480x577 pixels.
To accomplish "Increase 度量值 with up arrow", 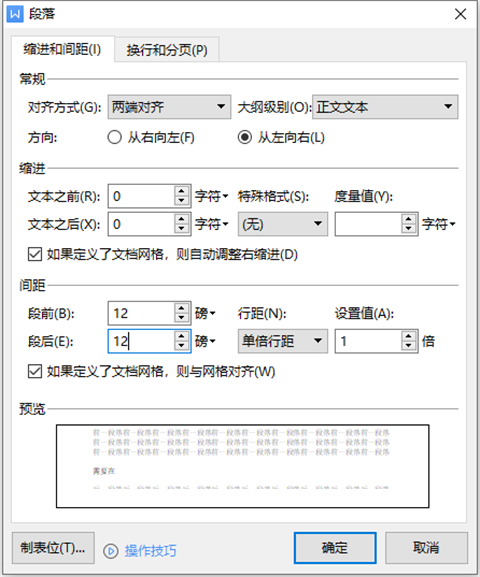I will (409, 219).
